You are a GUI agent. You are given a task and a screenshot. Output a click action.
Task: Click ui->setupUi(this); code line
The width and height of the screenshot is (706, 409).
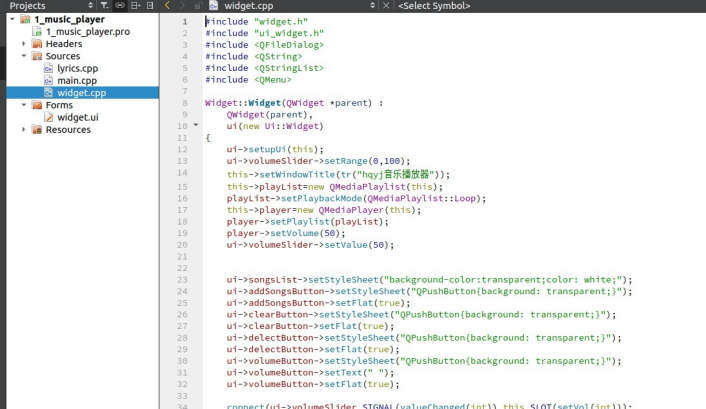(275, 150)
